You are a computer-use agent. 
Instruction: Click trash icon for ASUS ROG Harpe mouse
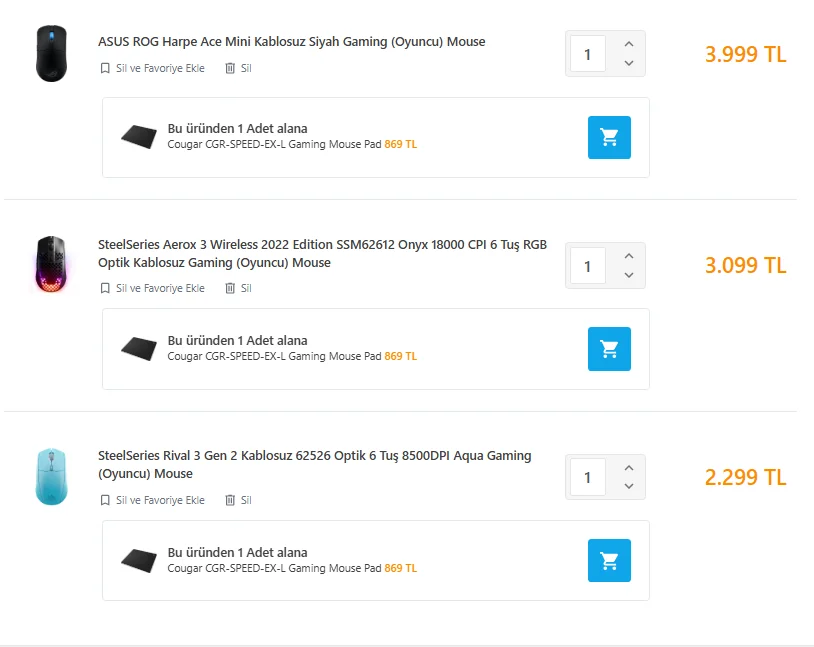tap(230, 69)
